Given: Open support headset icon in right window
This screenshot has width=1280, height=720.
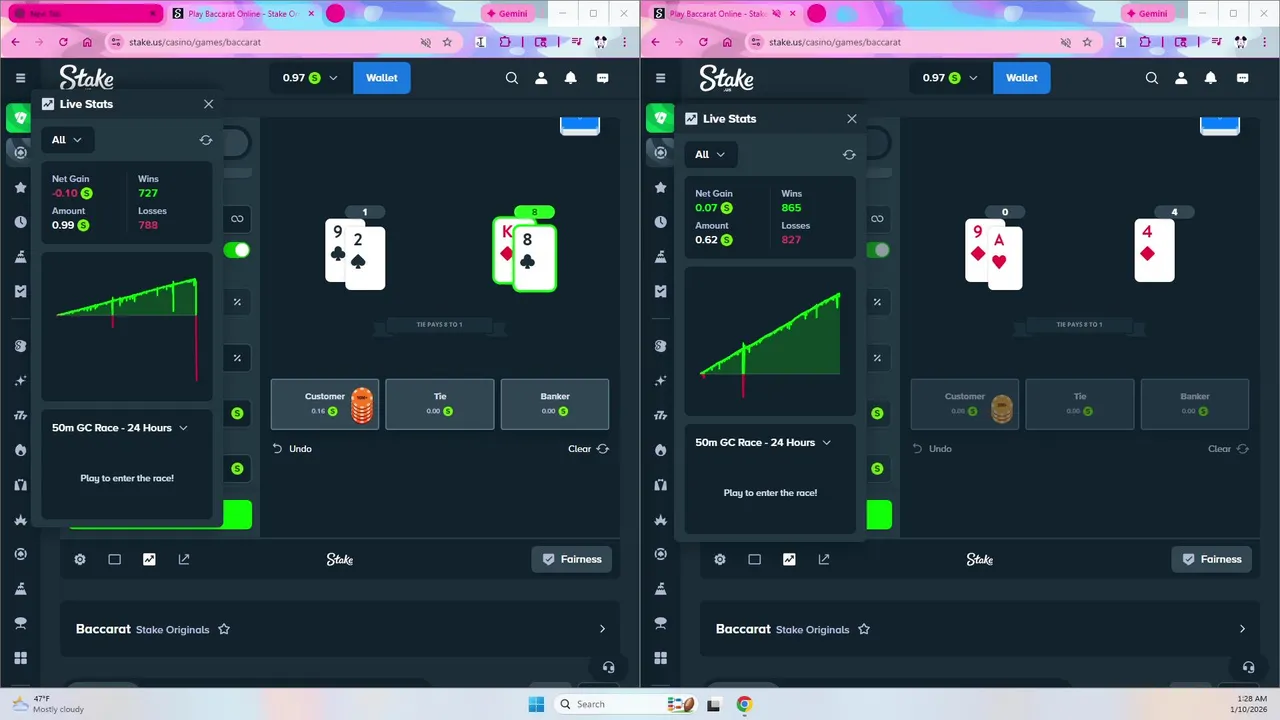Looking at the screenshot, I should point(1248,667).
